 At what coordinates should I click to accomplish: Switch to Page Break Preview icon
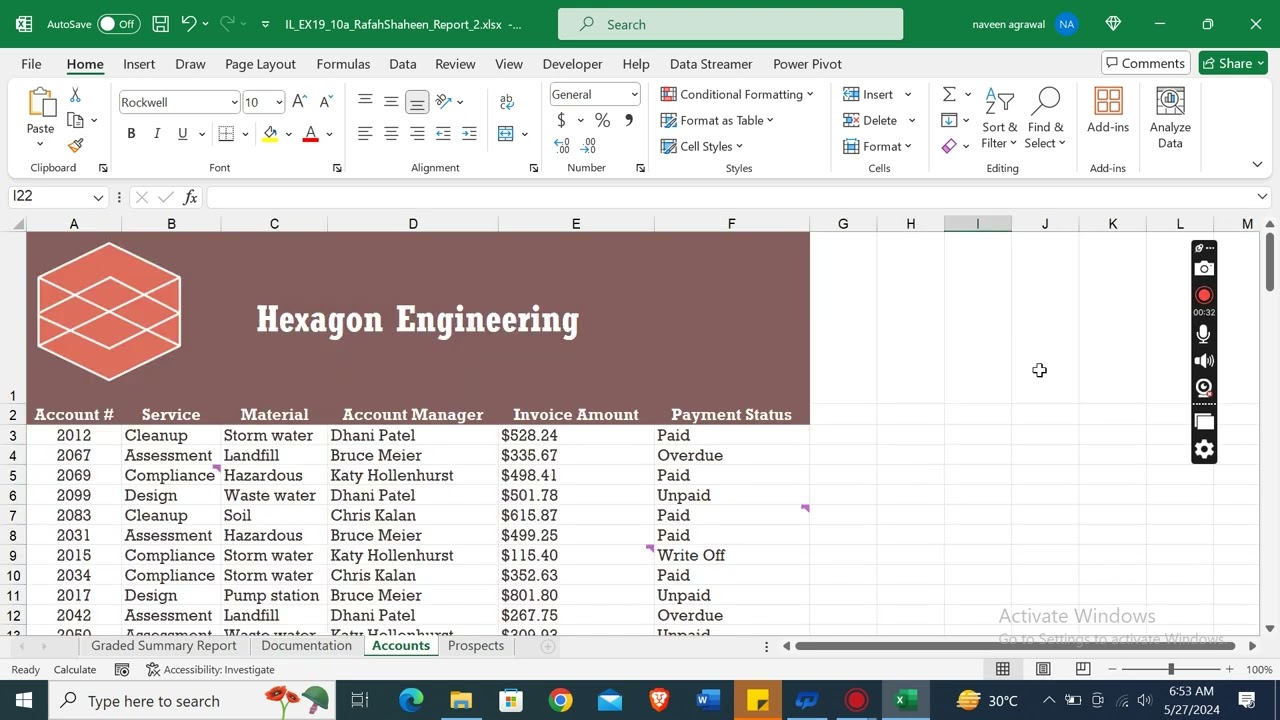point(1083,669)
